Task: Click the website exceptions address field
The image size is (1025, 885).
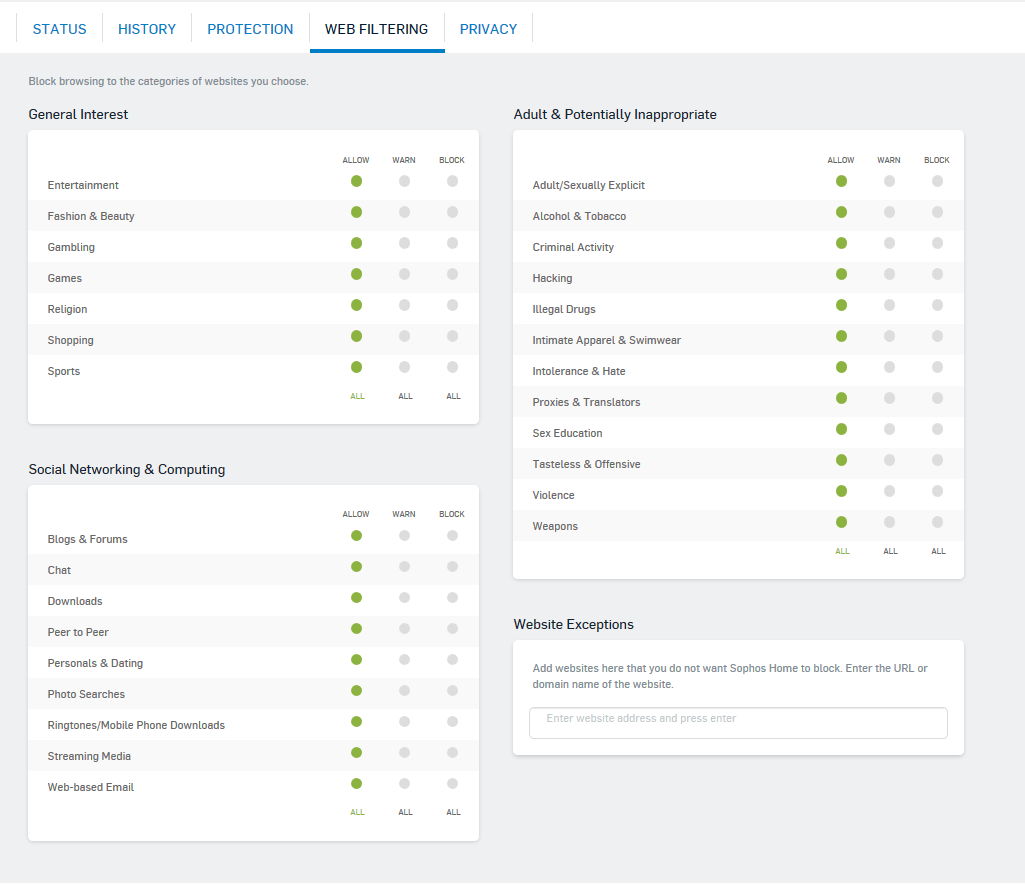Action: pos(738,723)
